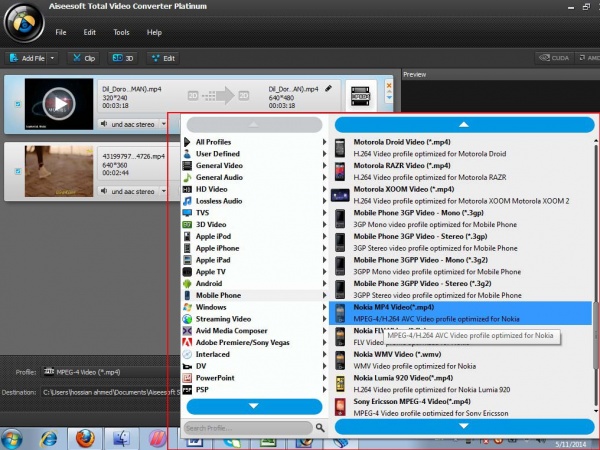Open the Help menu

154,33
